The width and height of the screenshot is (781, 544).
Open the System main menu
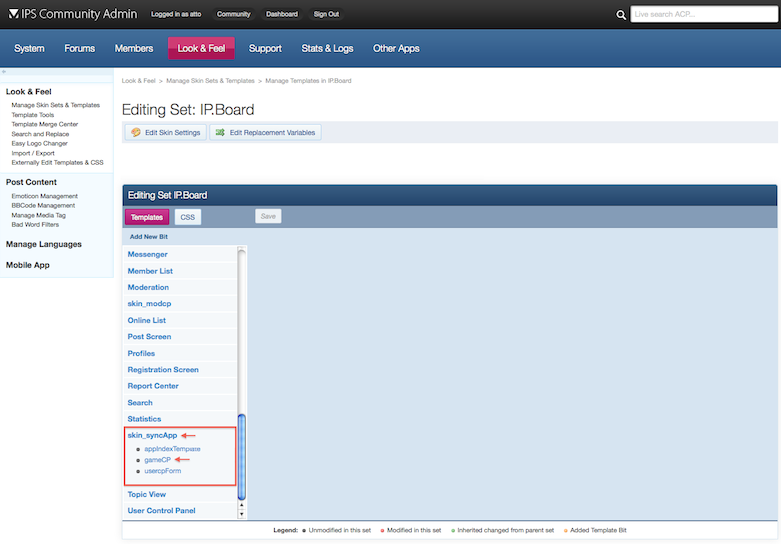[x=29, y=48]
